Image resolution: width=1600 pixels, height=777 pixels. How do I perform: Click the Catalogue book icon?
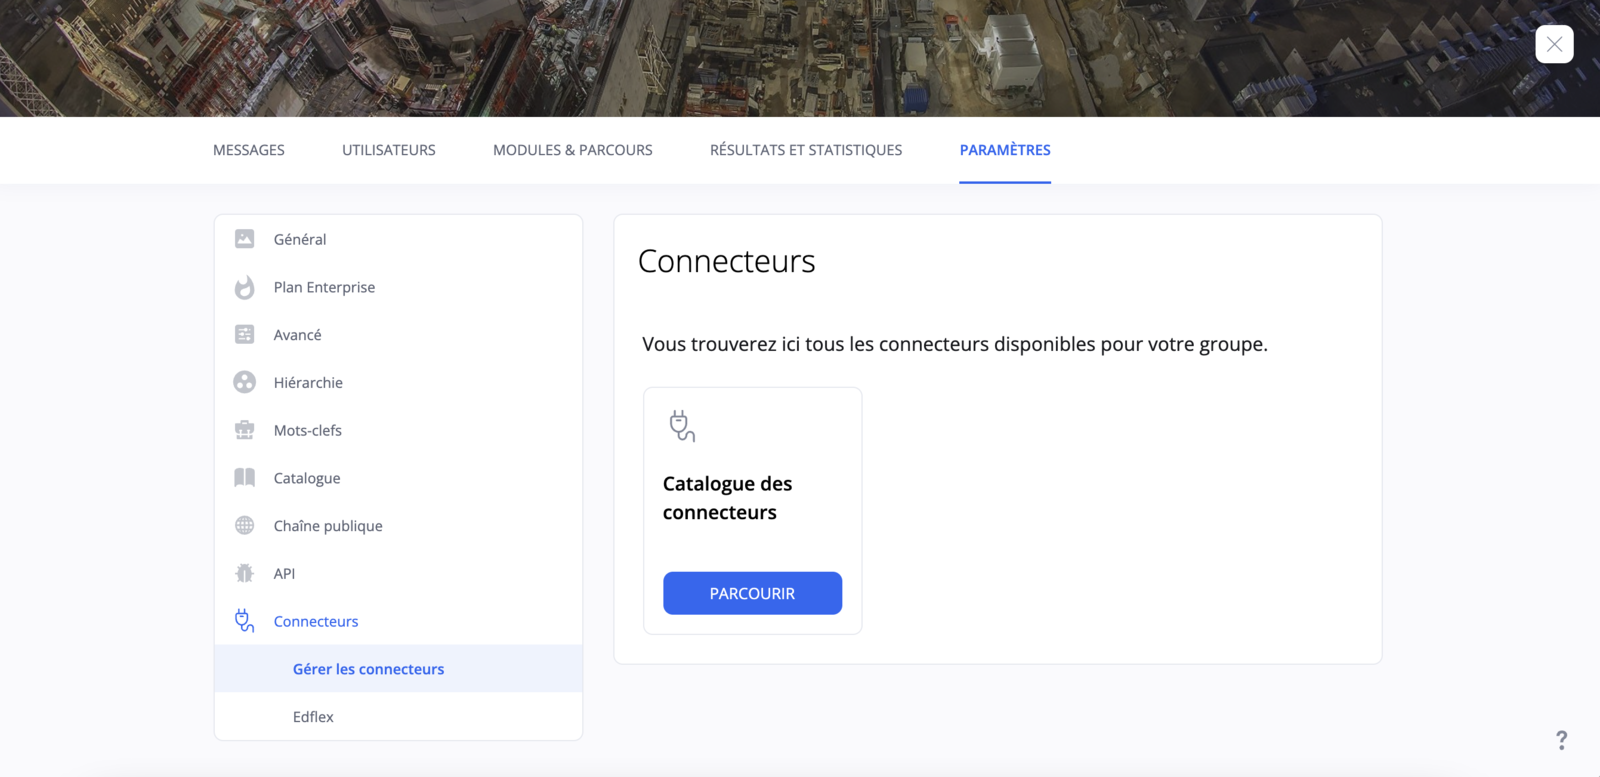pos(244,477)
